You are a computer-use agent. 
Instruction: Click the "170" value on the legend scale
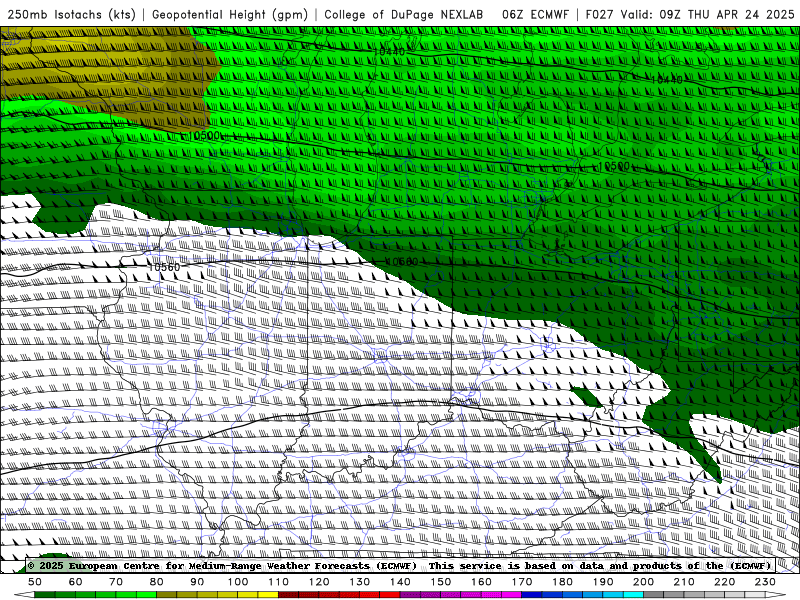pos(522,582)
